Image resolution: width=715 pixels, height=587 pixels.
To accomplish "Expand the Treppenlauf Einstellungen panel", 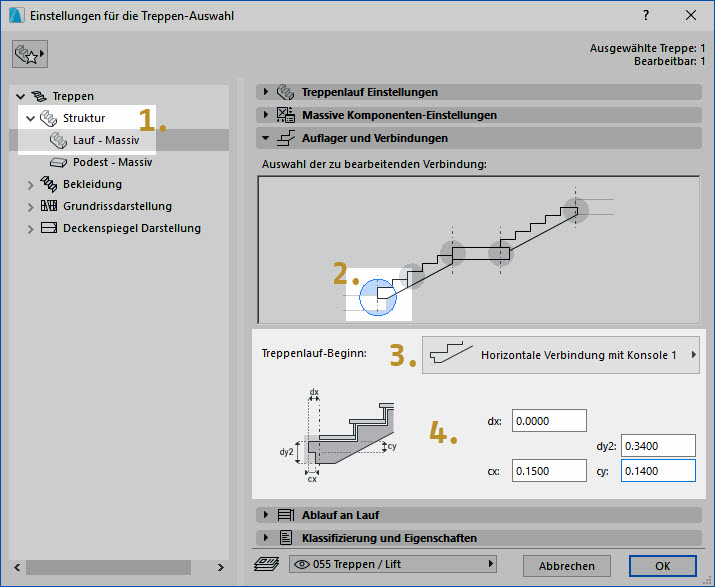I will tap(265, 92).
